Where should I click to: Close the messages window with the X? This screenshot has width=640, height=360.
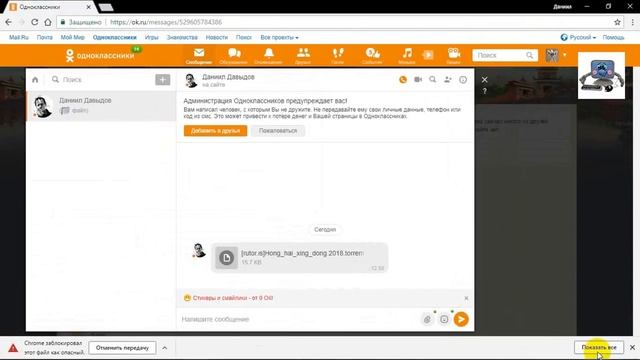pyautogui.click(x=484, y=80)
